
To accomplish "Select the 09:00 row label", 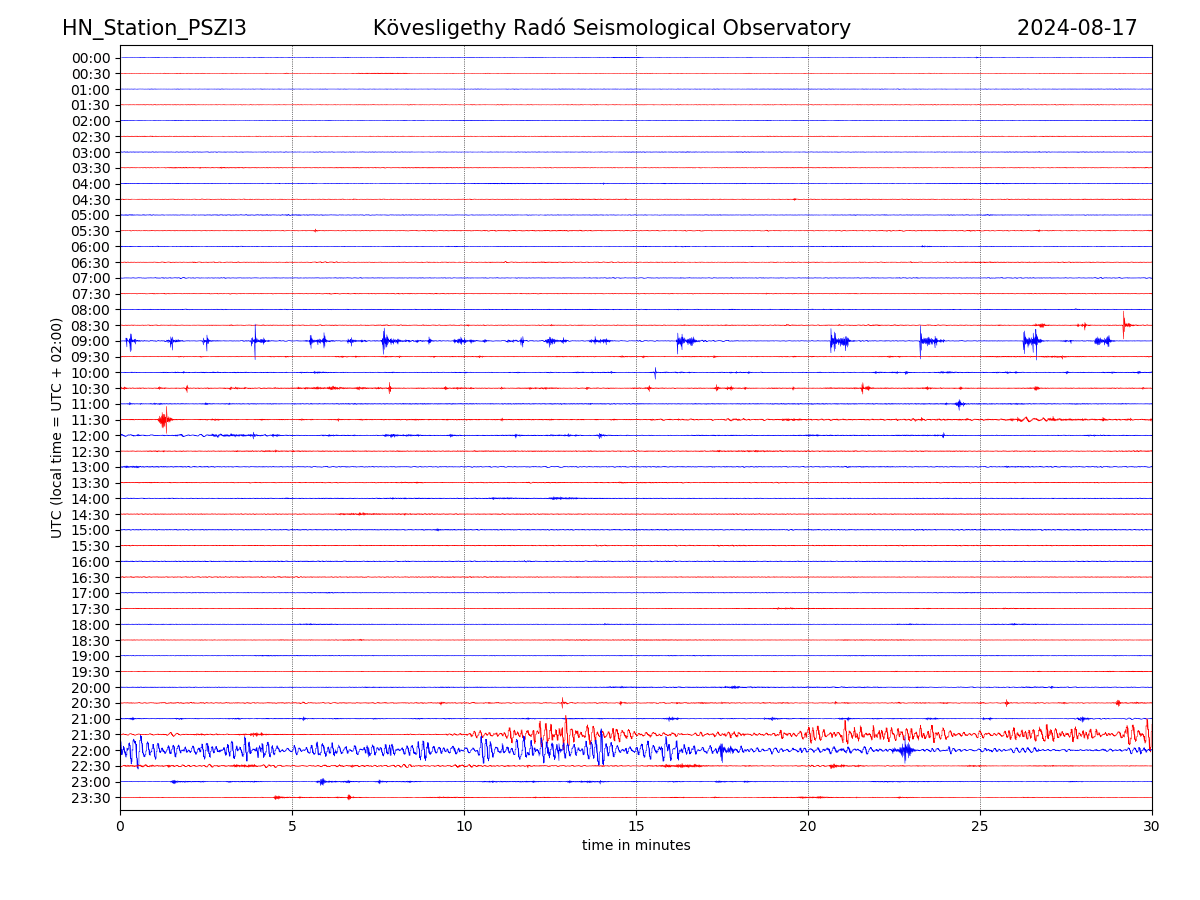I will click(x=91, y=341).
